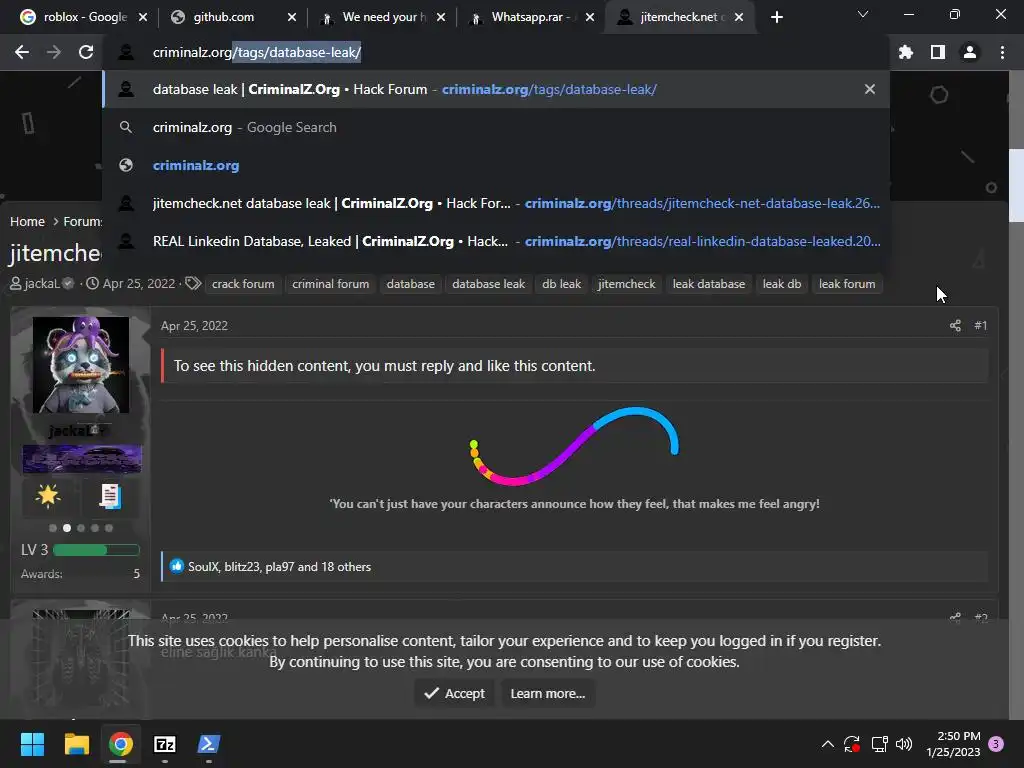Viewport: 1024px width, 768px height.
Task: Open the database leak tag
Action: (x=488, y=284)
